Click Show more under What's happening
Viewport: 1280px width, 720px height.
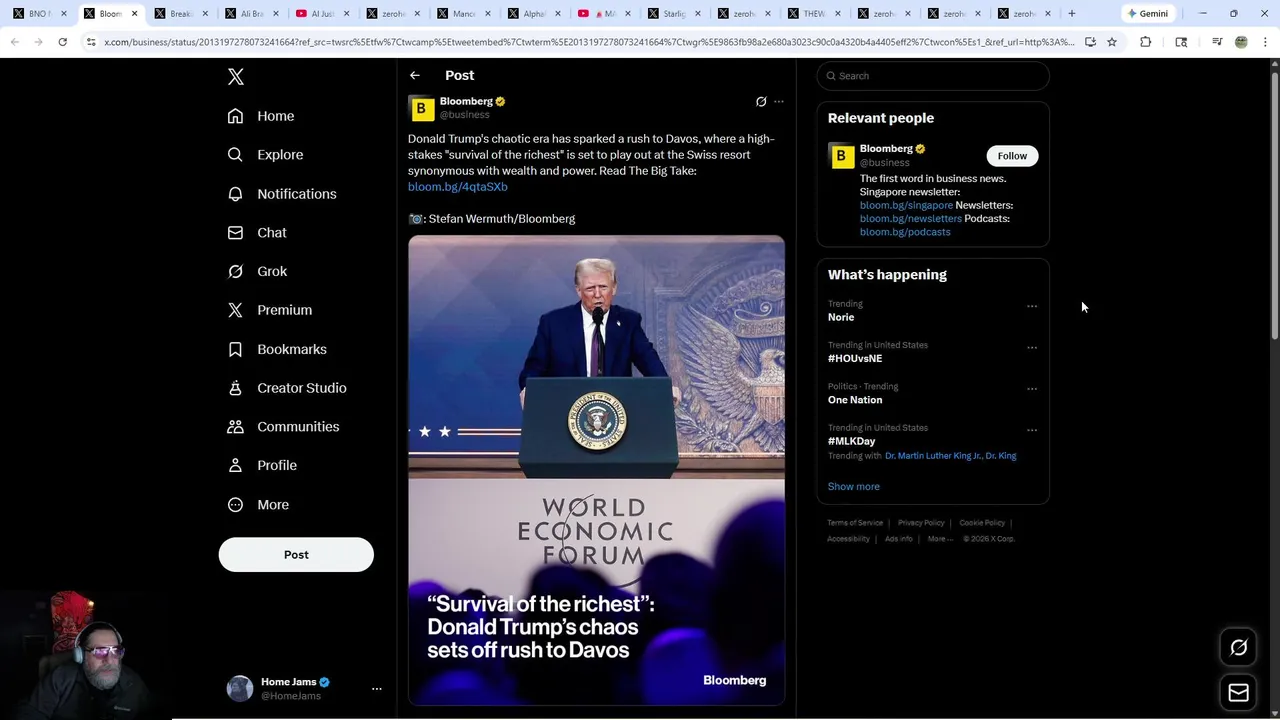click(853, 487)
